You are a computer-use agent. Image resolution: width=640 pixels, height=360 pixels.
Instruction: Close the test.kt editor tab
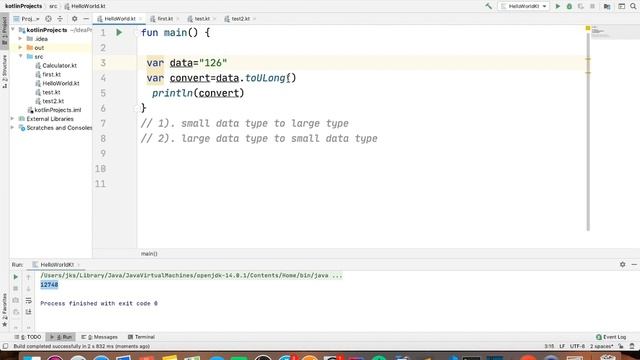coord(215,19)
